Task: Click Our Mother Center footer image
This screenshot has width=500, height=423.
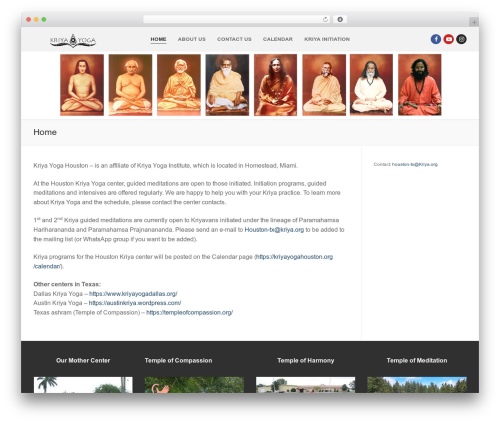Action: 83,385
